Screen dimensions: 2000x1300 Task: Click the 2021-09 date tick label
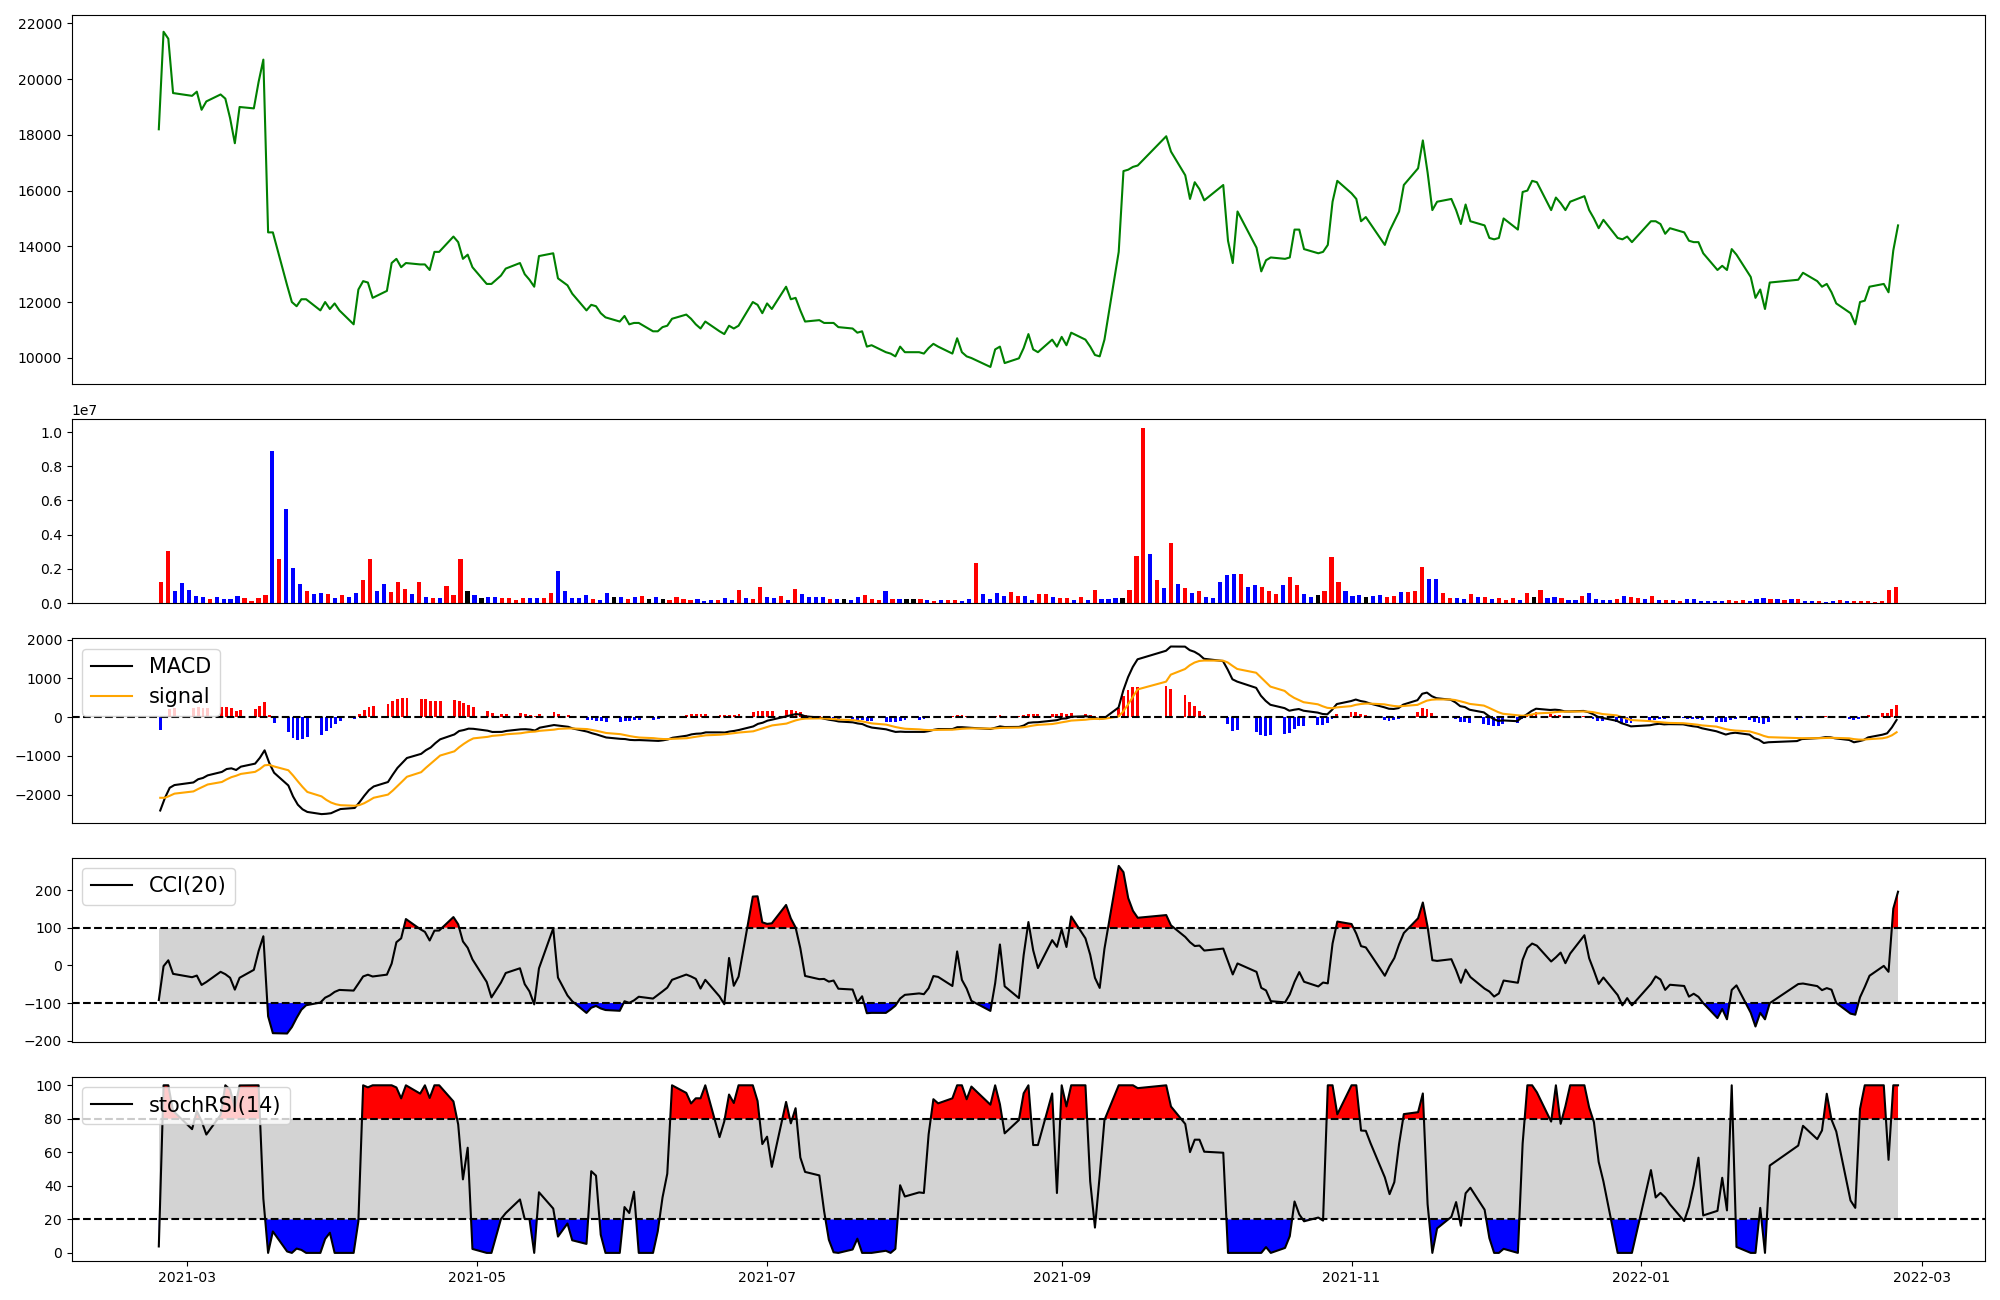tap(1061, 1277)
